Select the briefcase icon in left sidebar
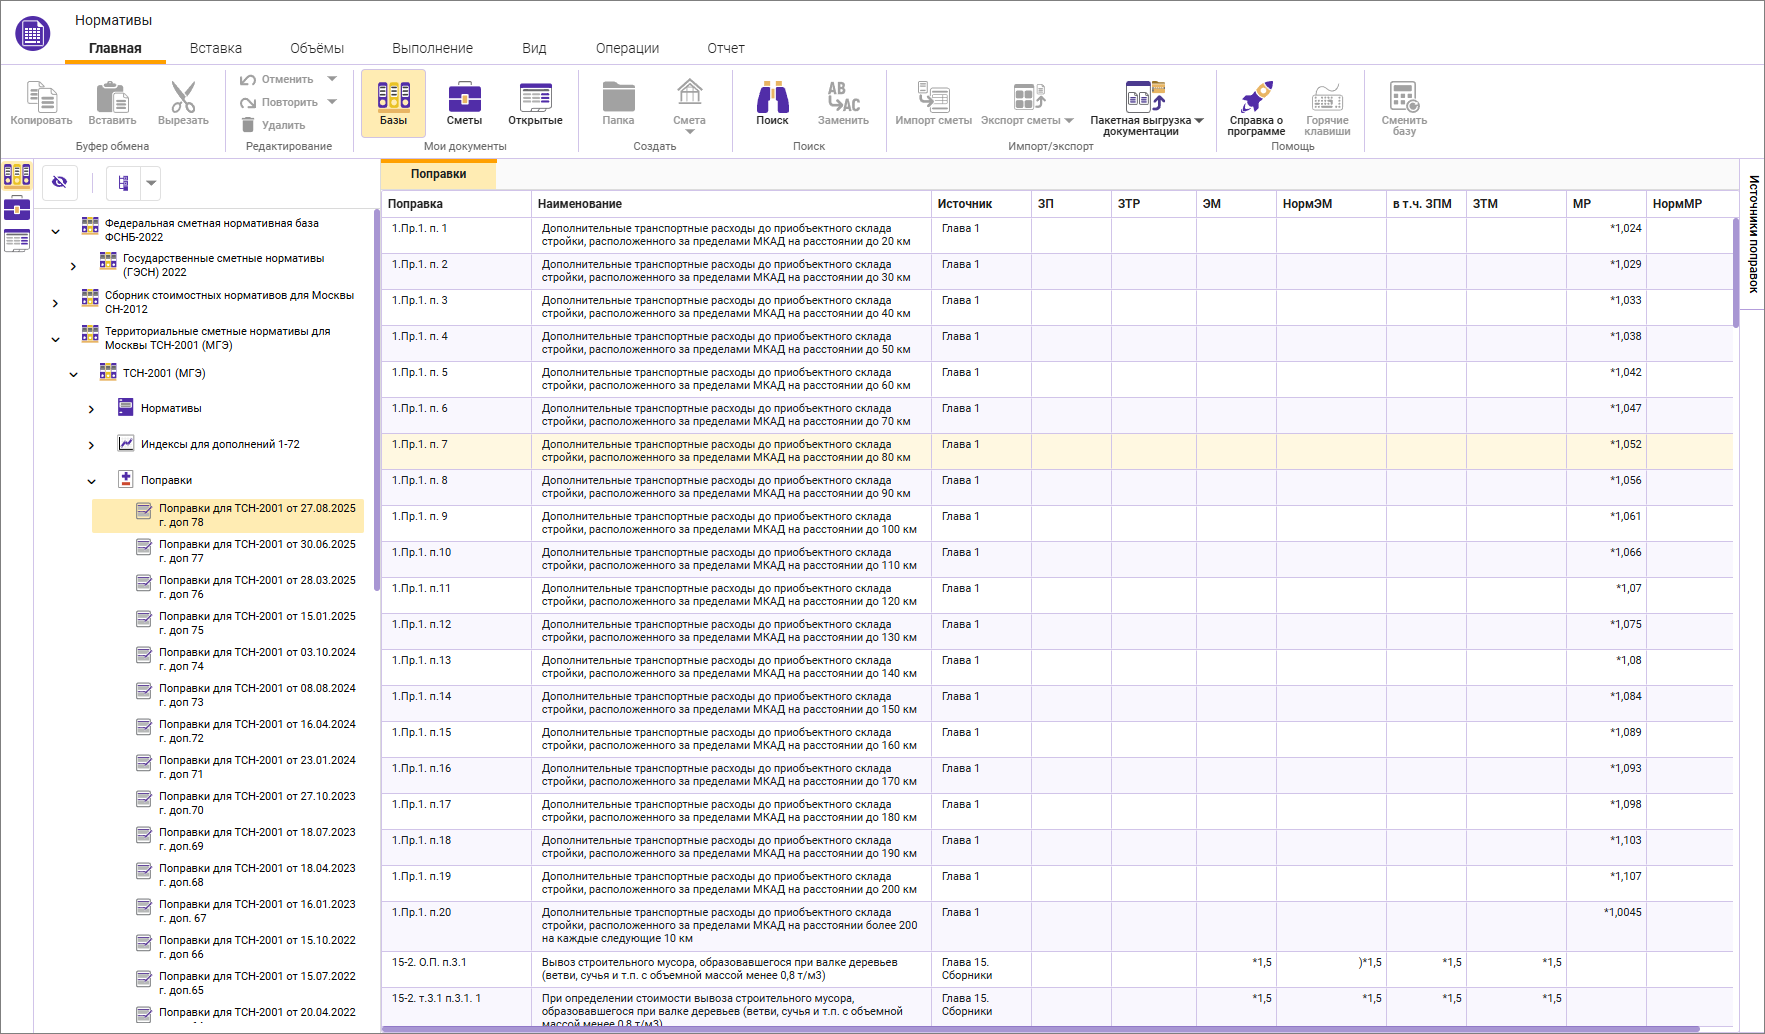 tap(17, 209)
